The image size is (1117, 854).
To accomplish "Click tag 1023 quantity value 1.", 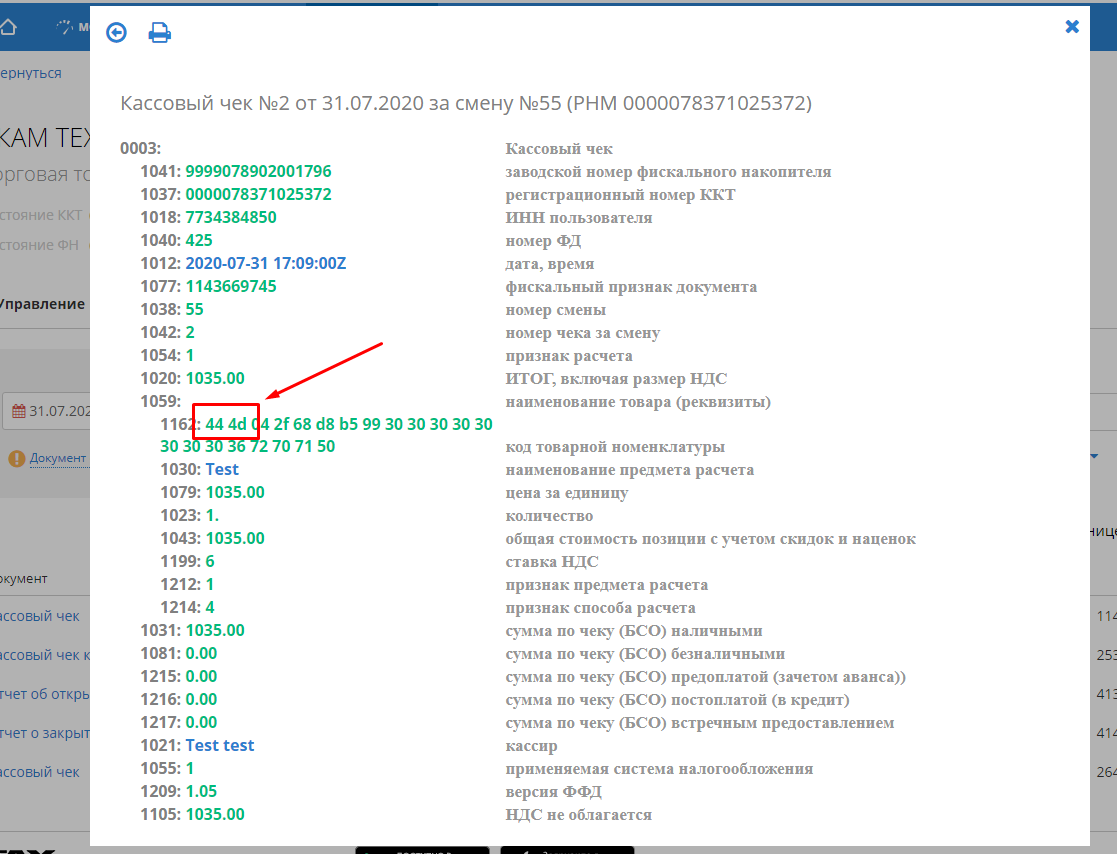I will pos(212,515).
